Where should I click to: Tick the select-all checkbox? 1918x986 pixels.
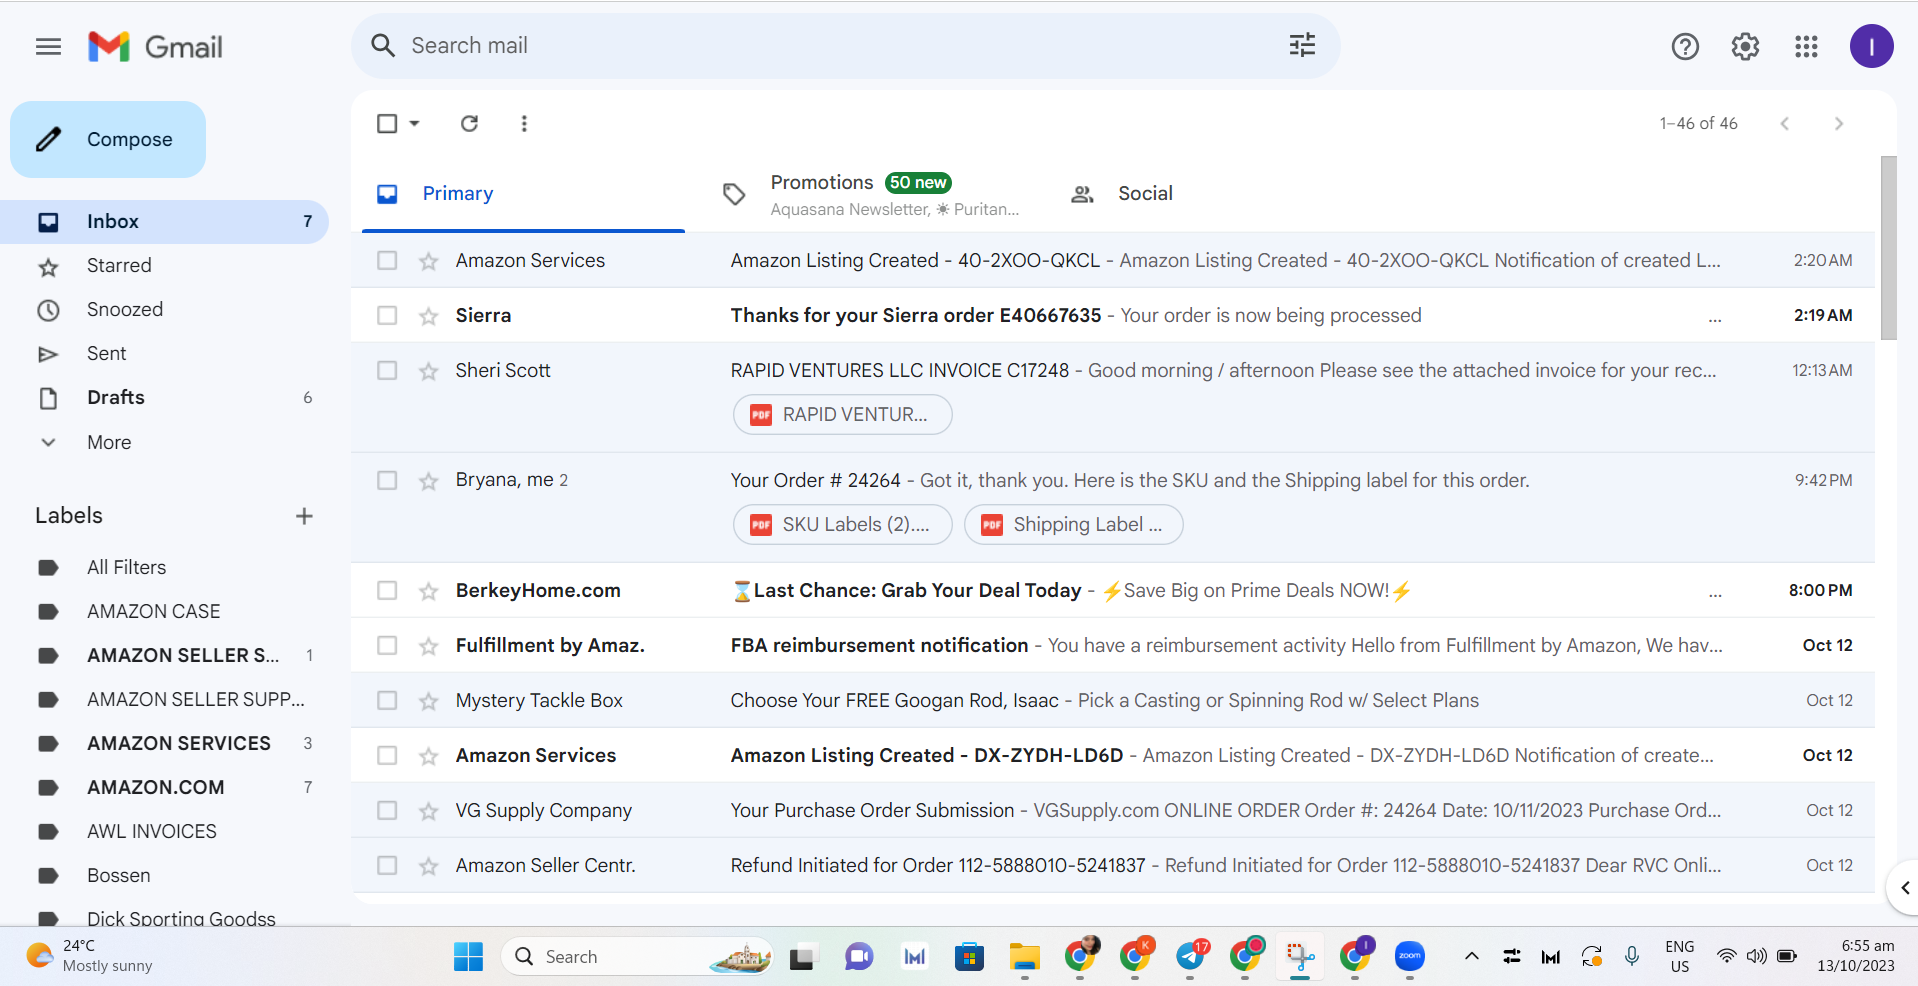[387, 123]
